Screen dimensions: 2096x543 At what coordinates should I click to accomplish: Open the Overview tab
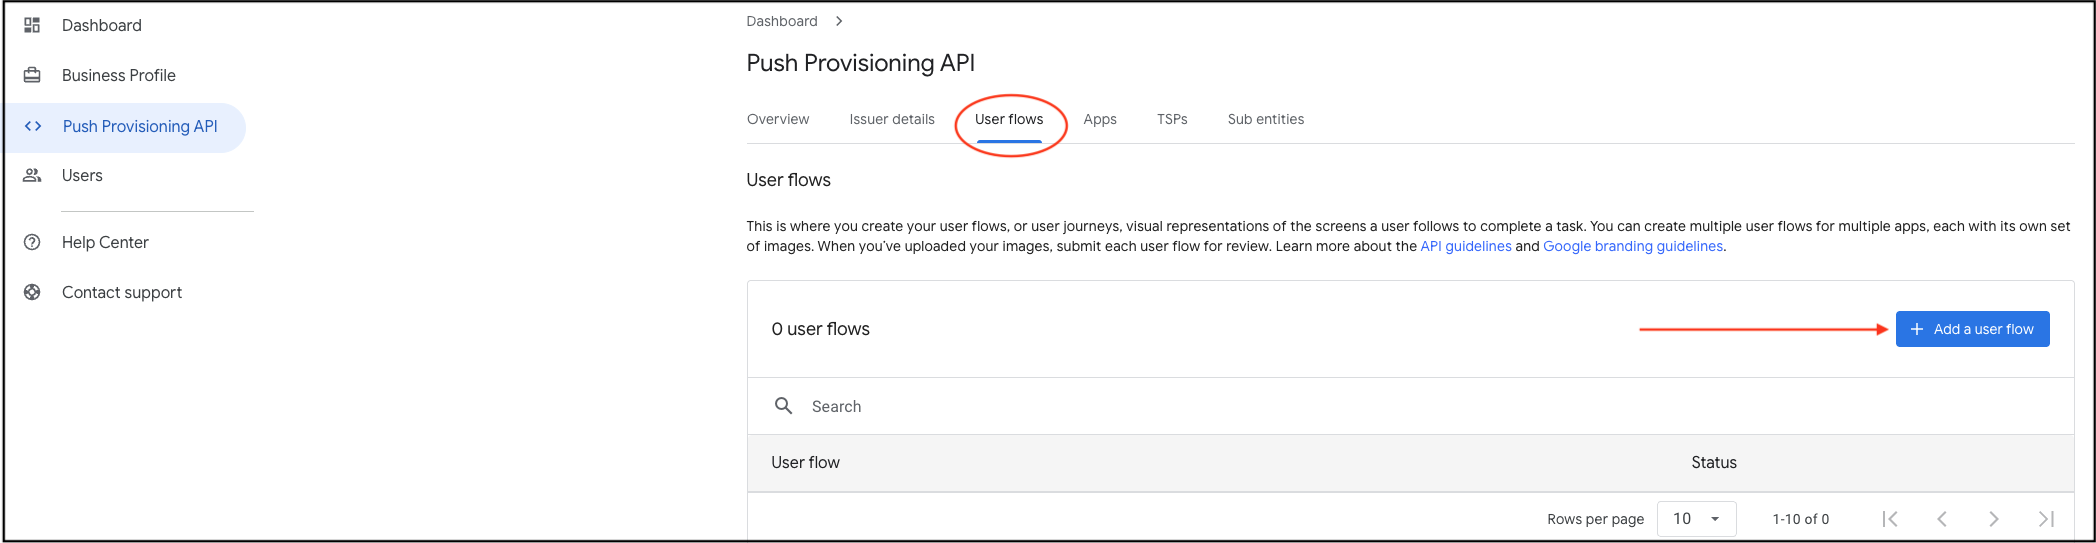(778, 119)
